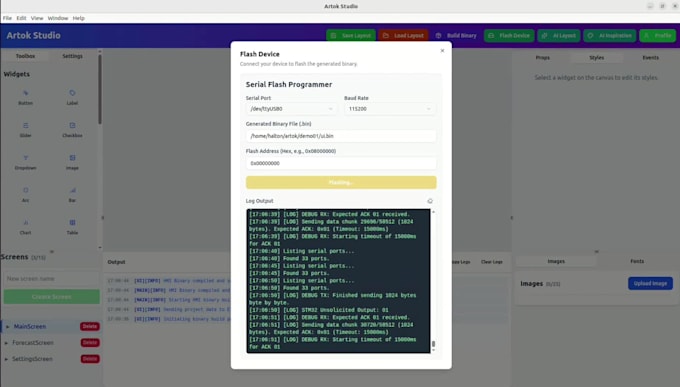Switch to the Events tab
This screenshot has width=680, height=387.
tap(651, 58)
